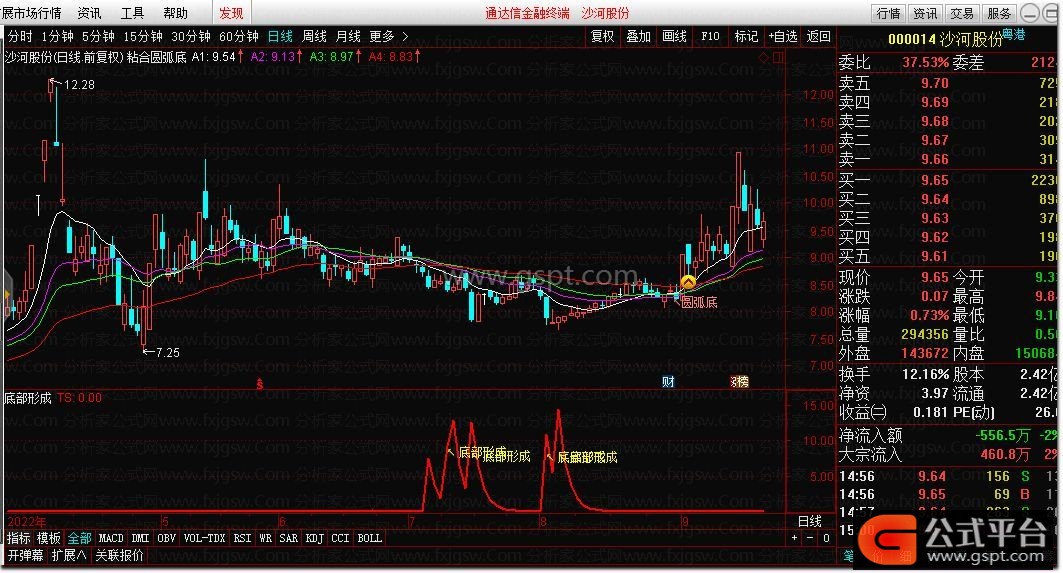Switch to the KDJ indicator
This screenshot has height=573, width=1063.
[315, 538]
